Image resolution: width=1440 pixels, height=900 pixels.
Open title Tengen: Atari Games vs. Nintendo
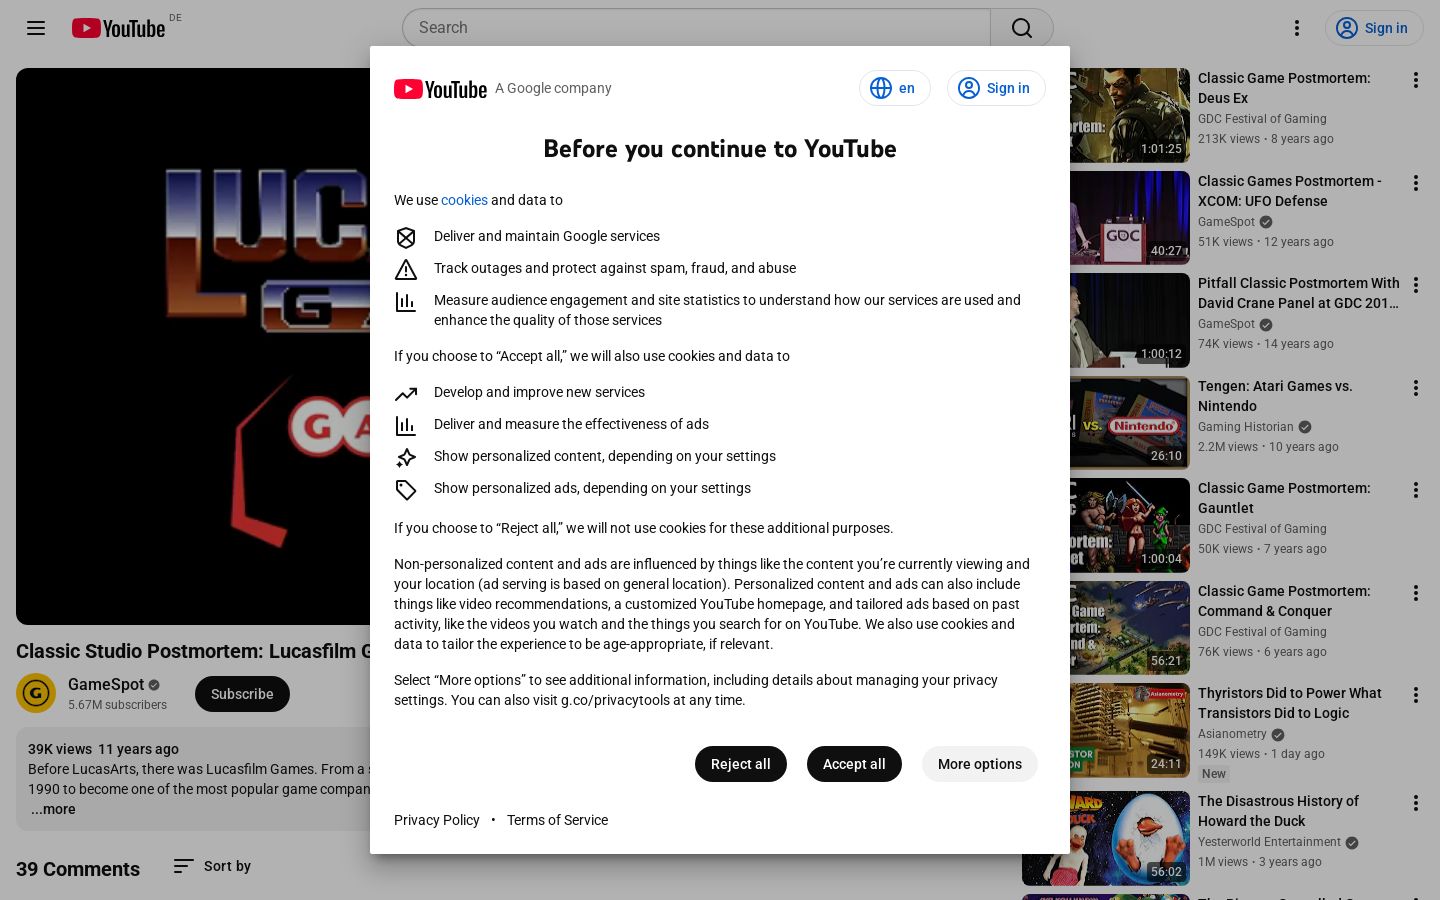tap(1275, 396)
